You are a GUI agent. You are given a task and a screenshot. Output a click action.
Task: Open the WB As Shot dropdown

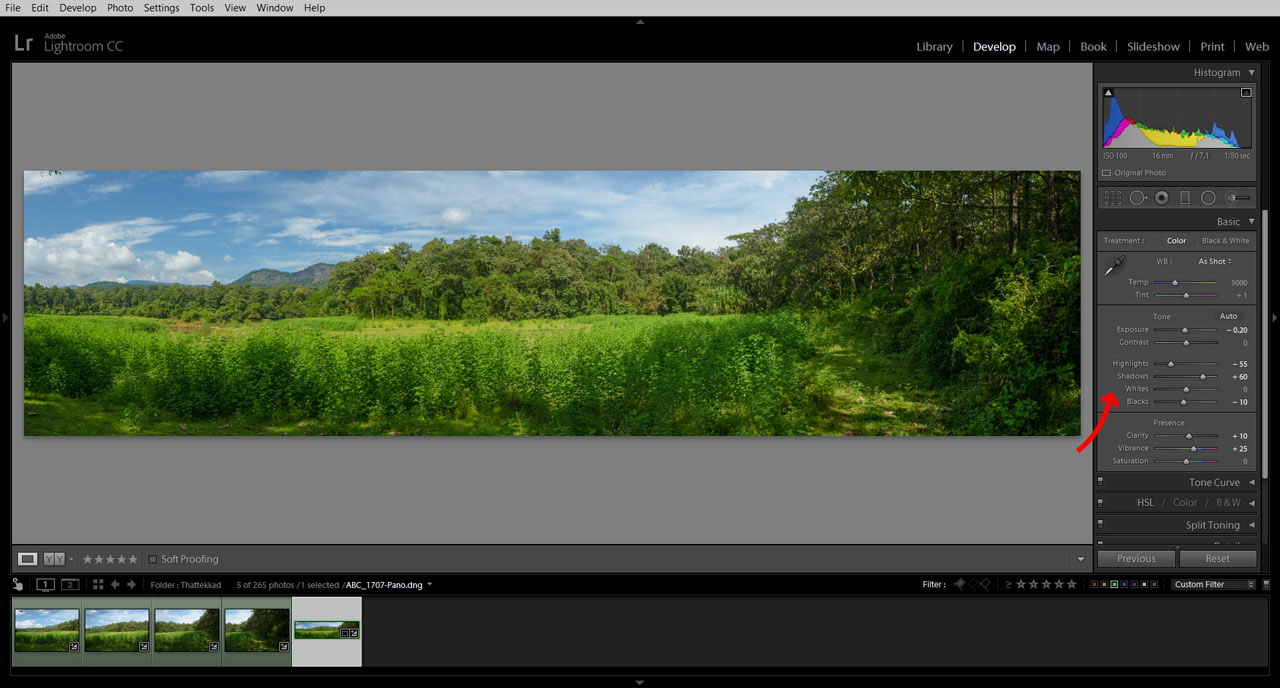[1215, 262]
